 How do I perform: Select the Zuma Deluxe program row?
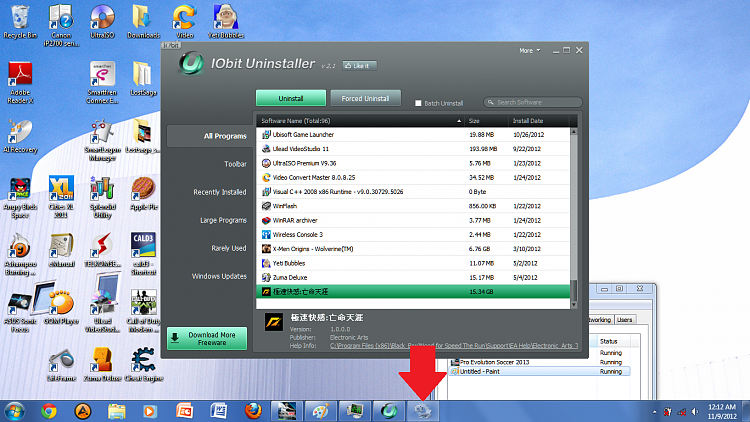coord(413,278)
